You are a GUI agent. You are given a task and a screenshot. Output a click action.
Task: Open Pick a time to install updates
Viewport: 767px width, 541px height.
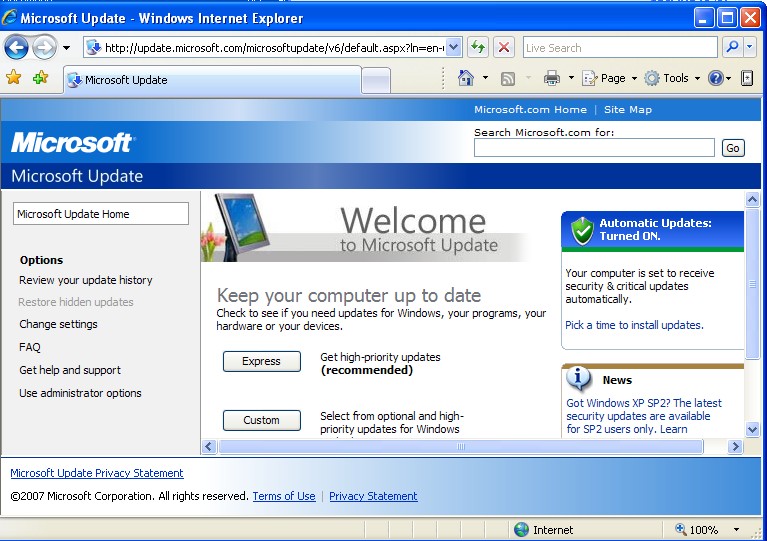pos(634,325)
